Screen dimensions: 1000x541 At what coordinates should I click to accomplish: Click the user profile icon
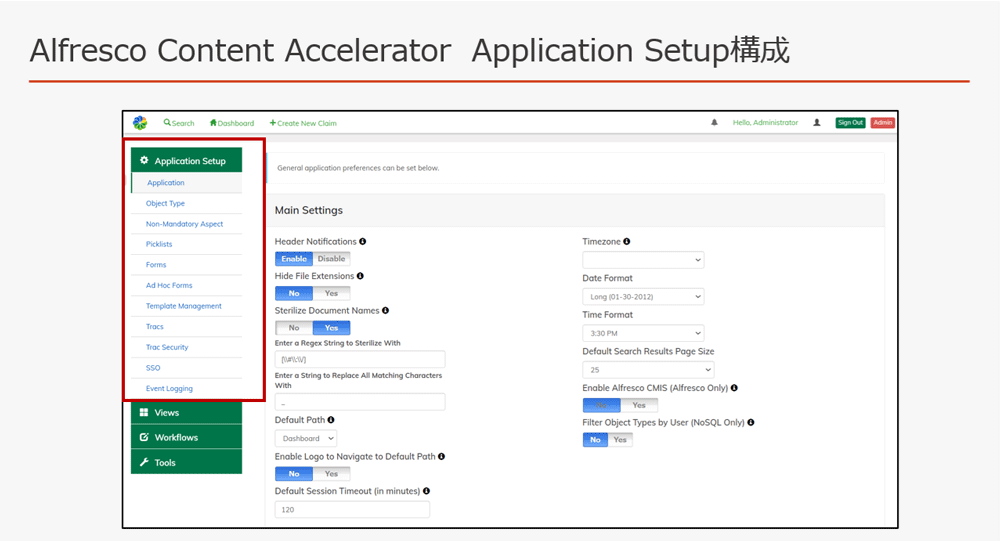click(x=816, y=122)
